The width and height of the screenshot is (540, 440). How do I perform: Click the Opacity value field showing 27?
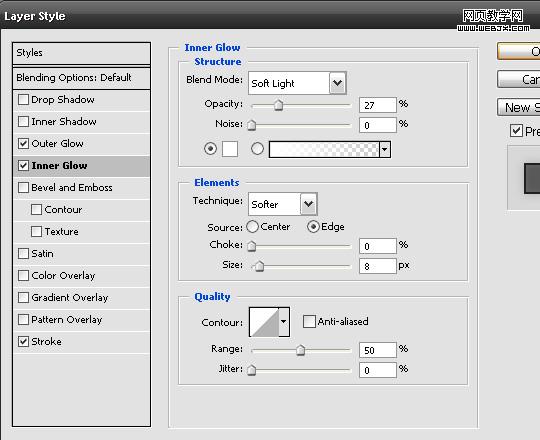pos(378,105)
